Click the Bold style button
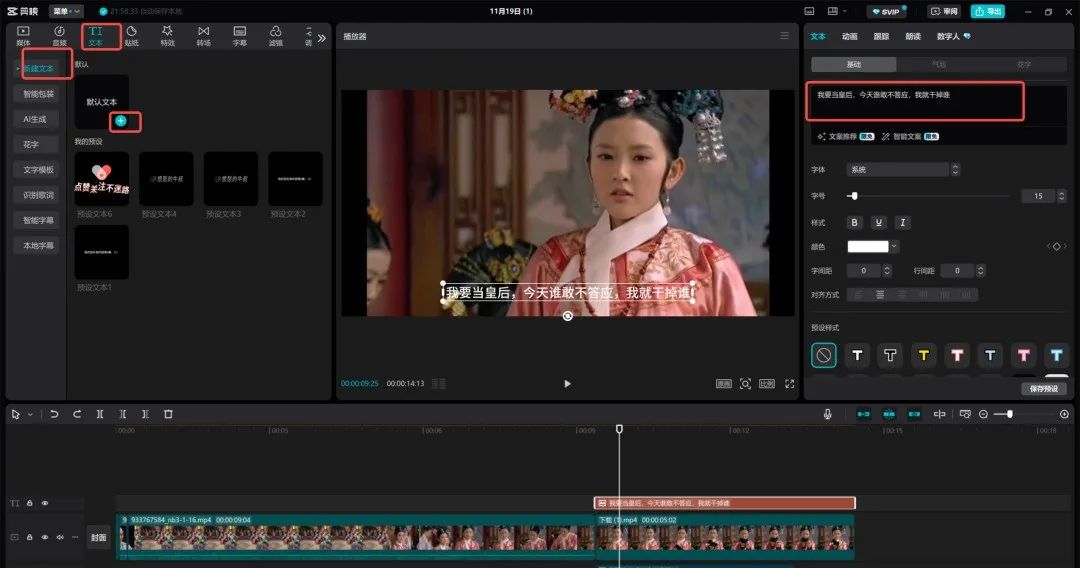This screenshot has height=568, width=1080. pyautogui.click(x=854, y=222)
